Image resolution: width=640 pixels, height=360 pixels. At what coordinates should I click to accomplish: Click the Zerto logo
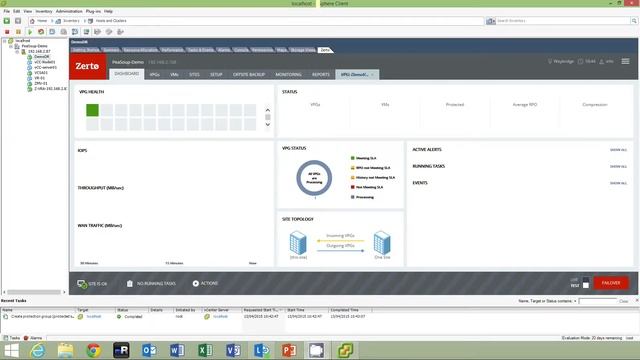pyautogui.click(x=87, y=66)
